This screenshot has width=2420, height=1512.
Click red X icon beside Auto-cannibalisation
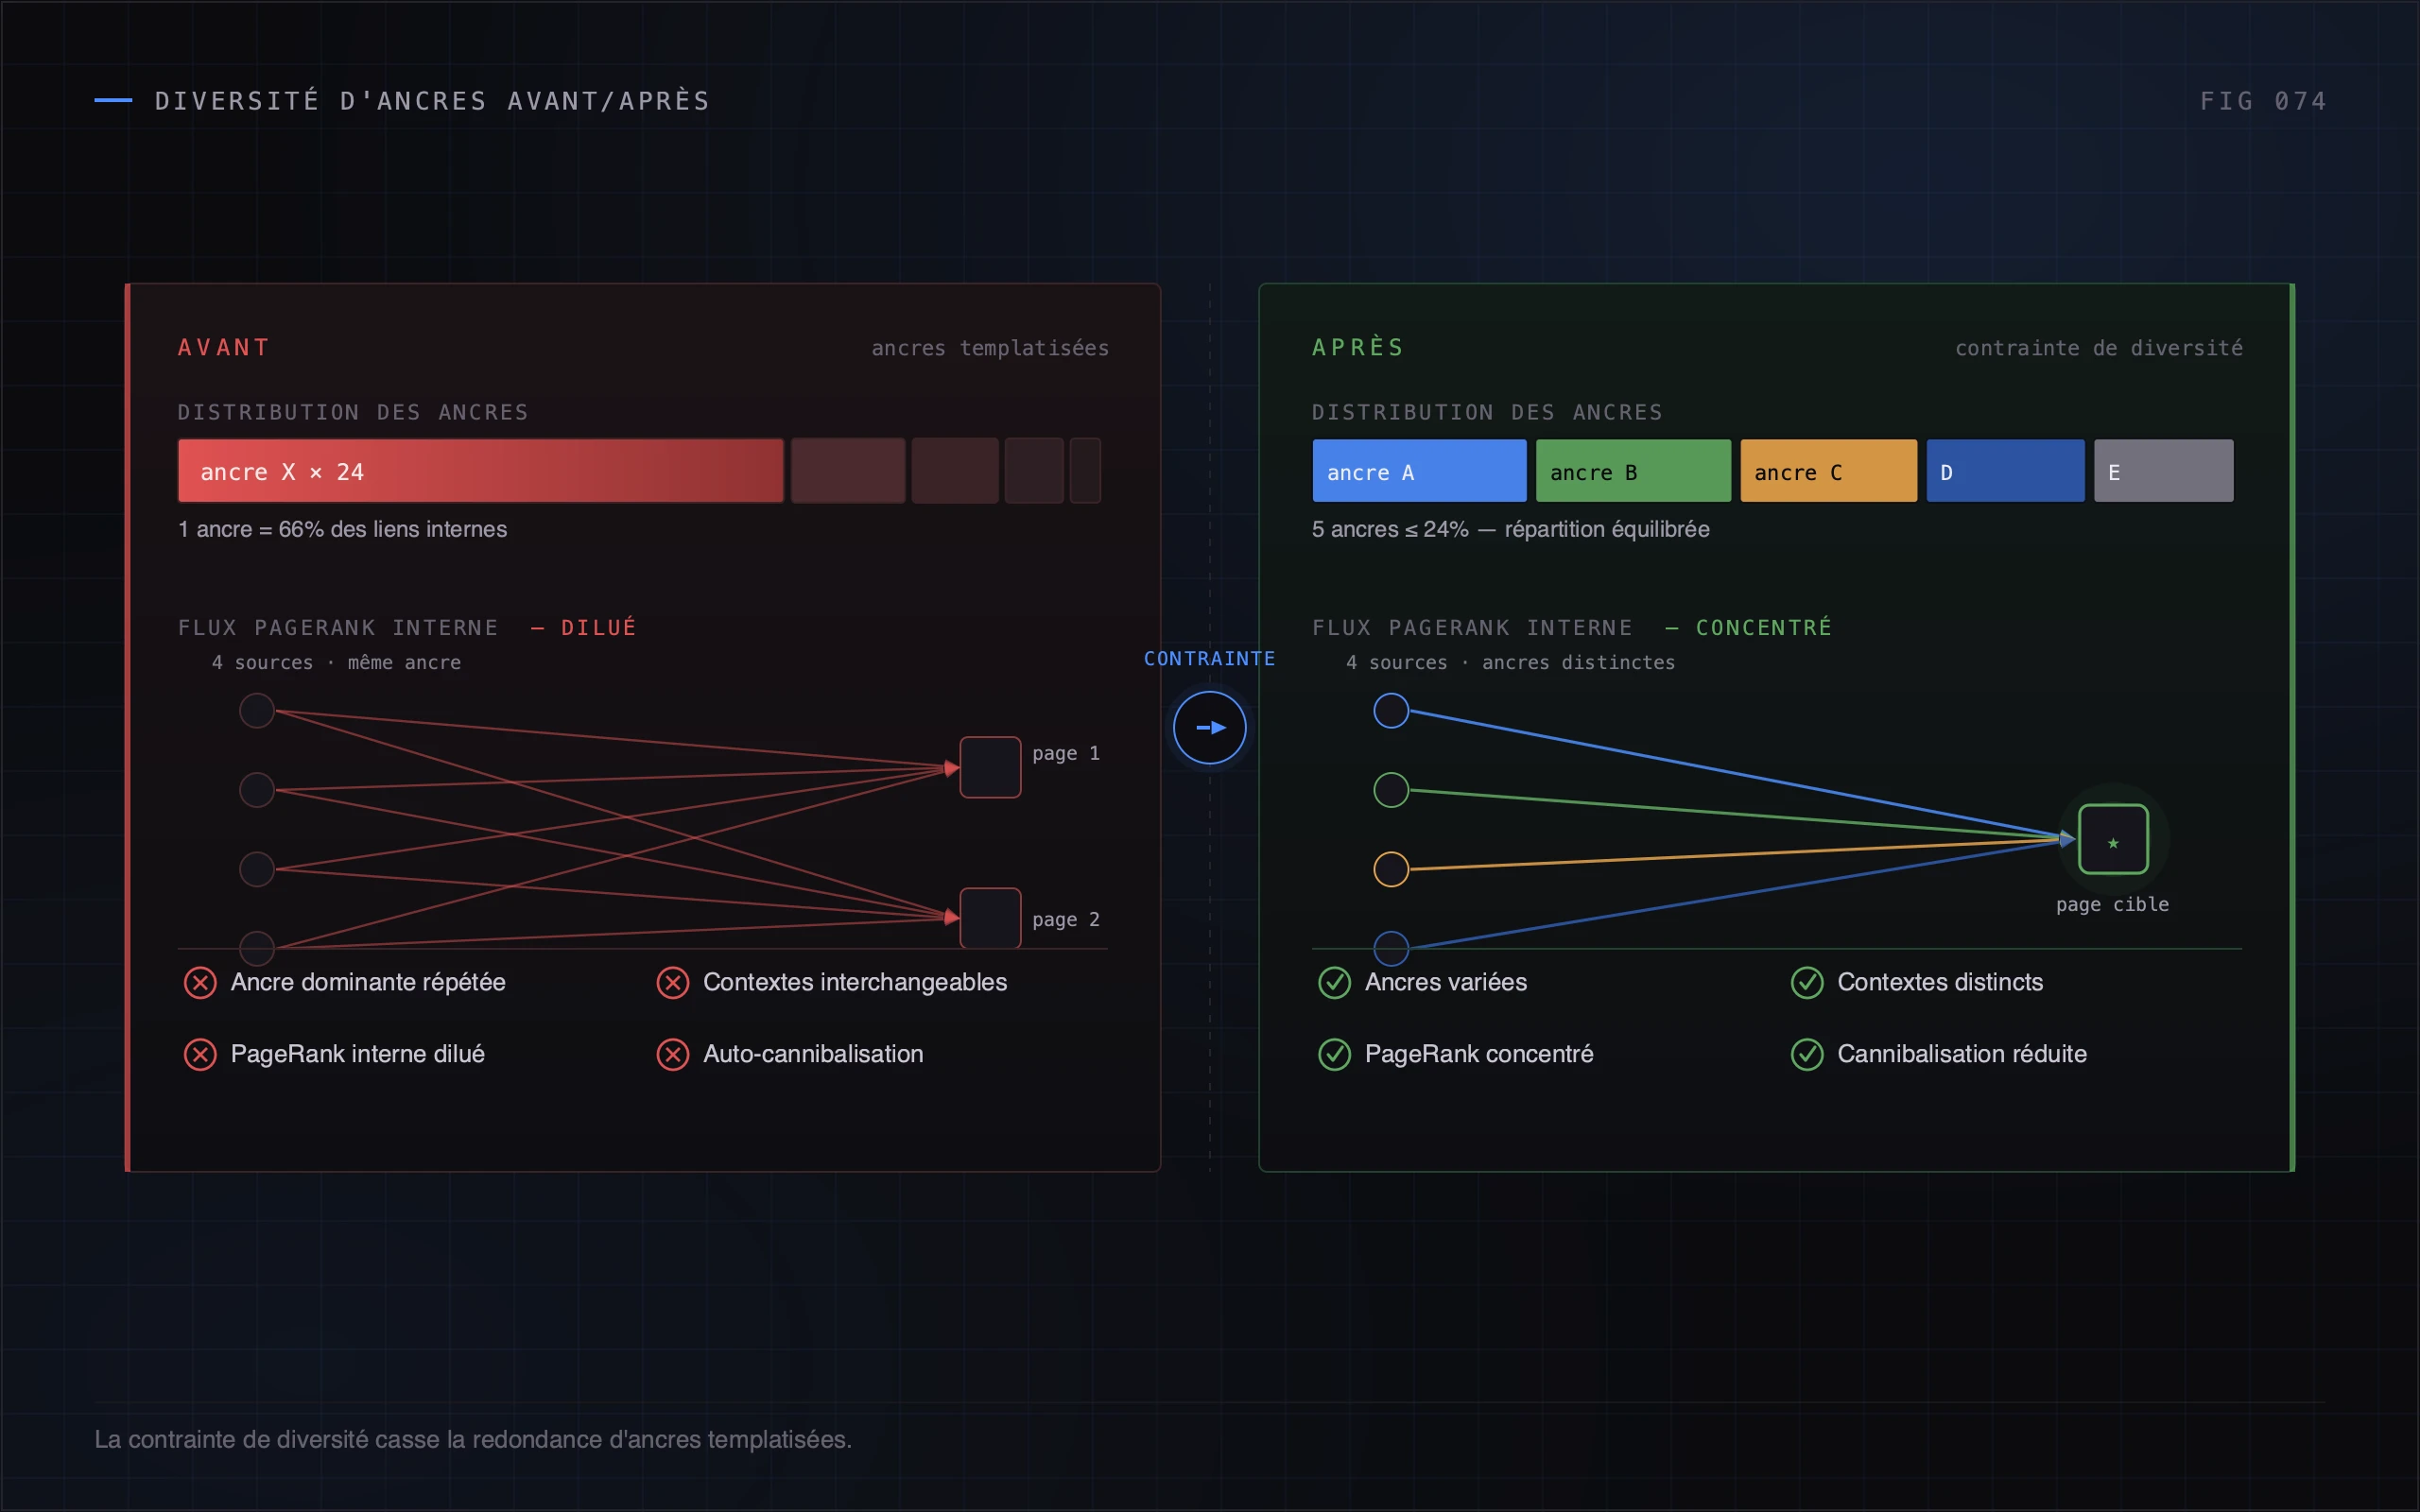[672, 1054]
